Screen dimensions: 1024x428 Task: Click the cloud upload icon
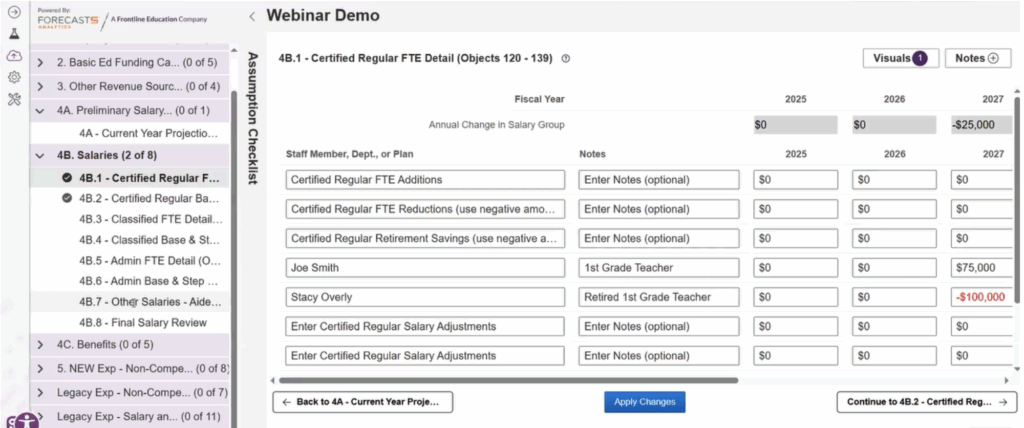[x=14, y=55]
